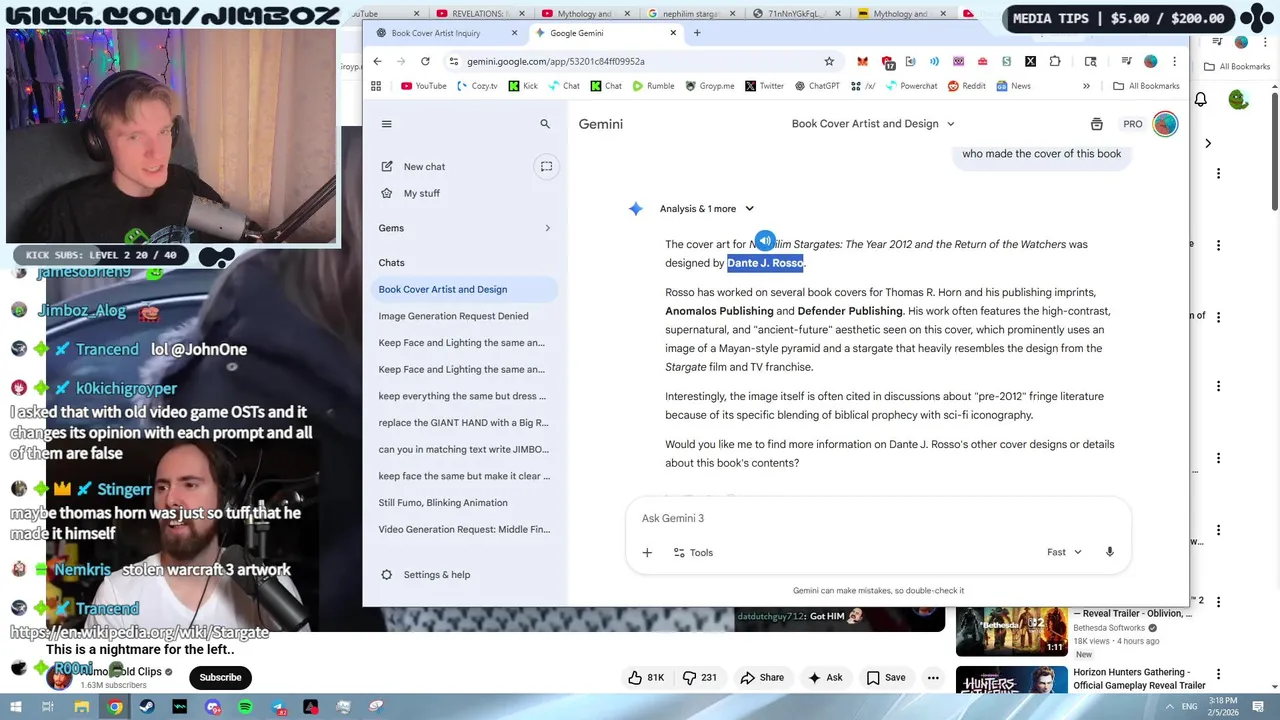
Task: Expand the Analysis & 1 more section
Action: (x=707, y=209)
